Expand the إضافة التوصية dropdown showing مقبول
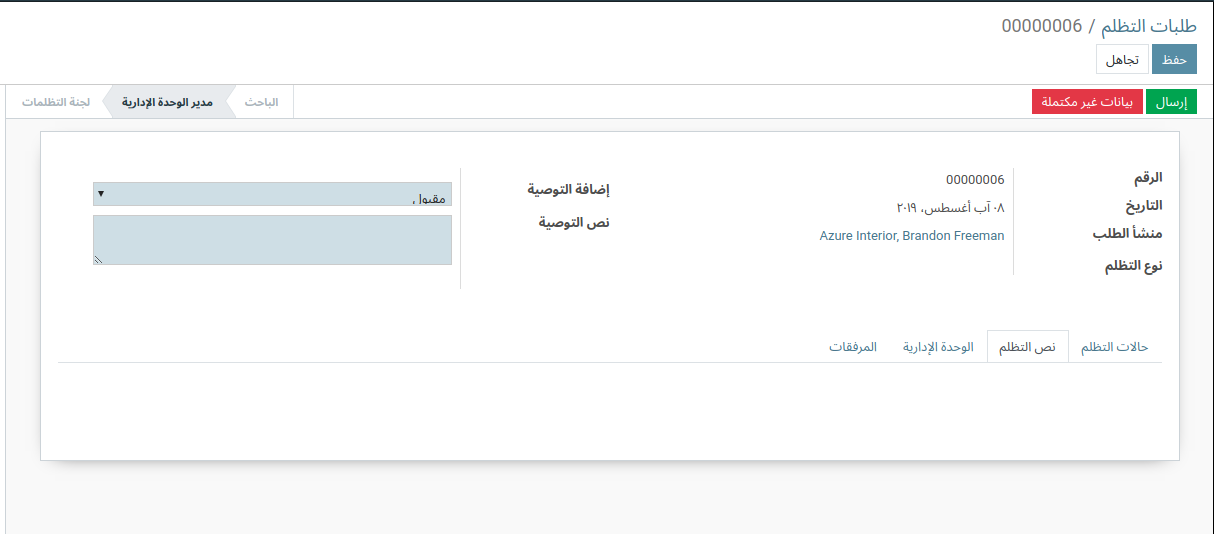This screenshot has width=1214, height=534. click(x=272, y=194)
